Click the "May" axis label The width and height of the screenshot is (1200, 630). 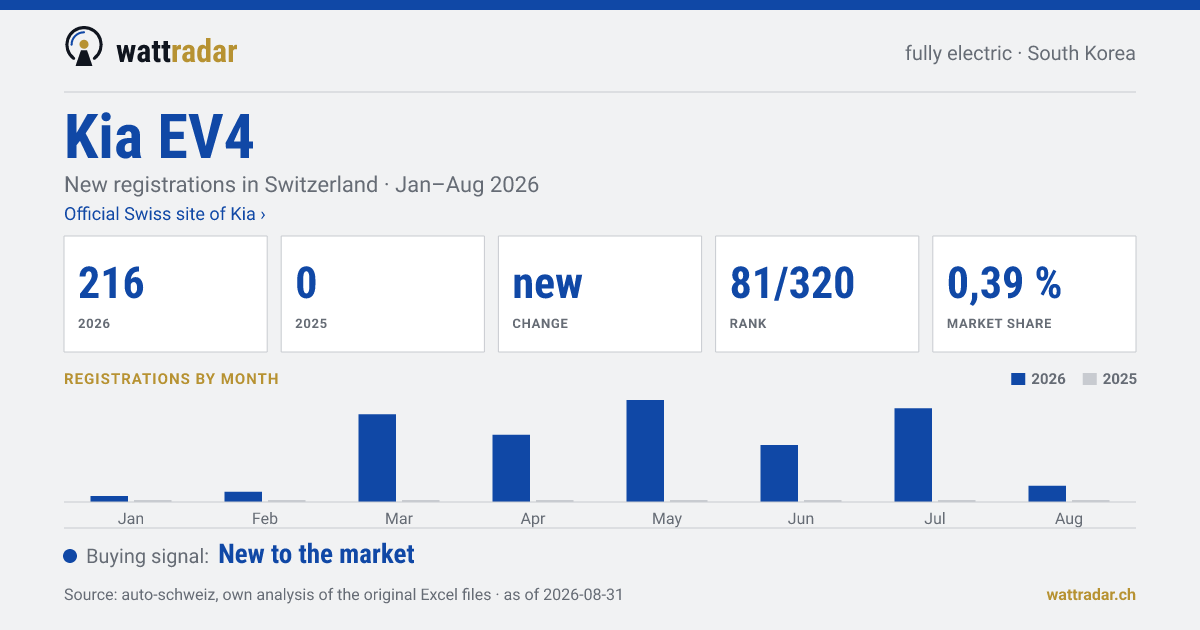(667, 519)
